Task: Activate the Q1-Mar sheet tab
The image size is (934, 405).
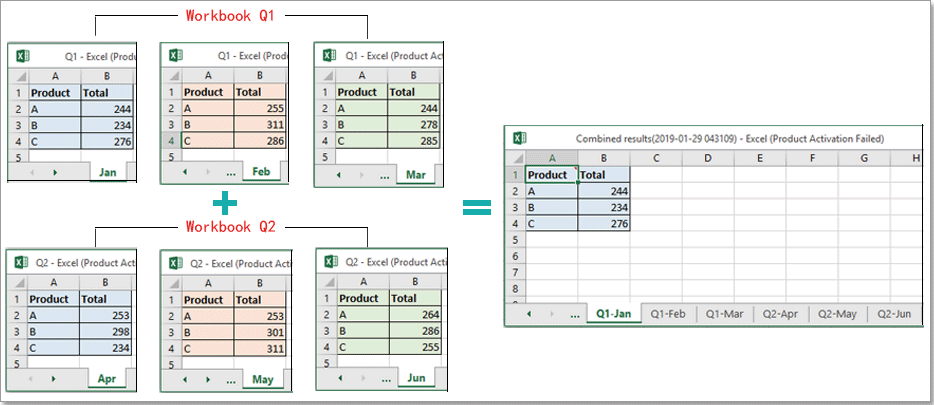Action: point(724,313)
